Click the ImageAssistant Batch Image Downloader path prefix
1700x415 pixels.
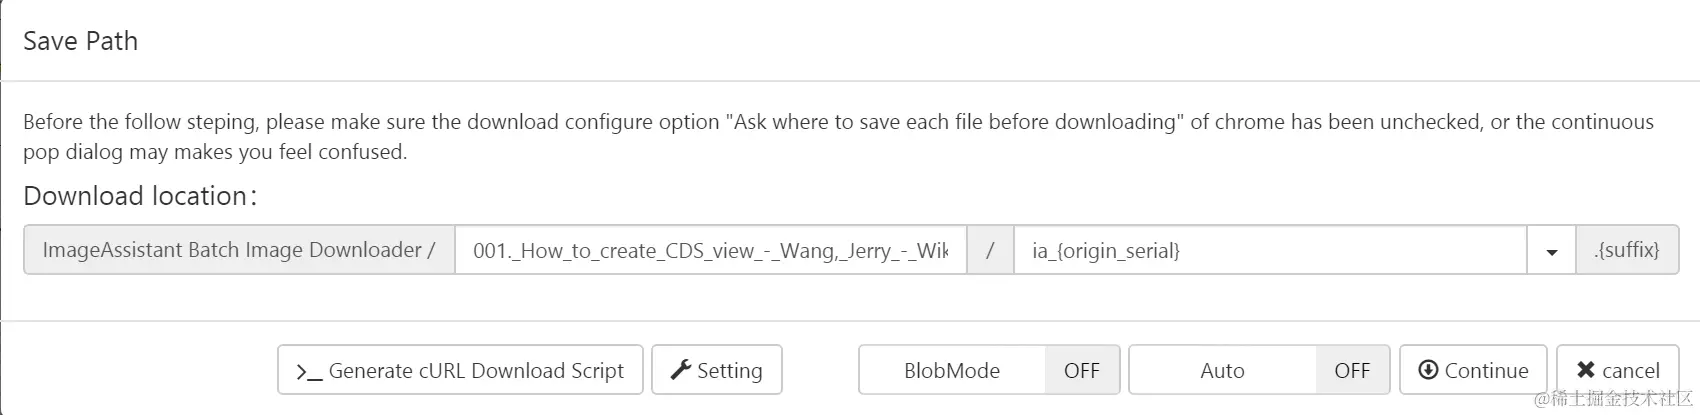pos(238,250)
